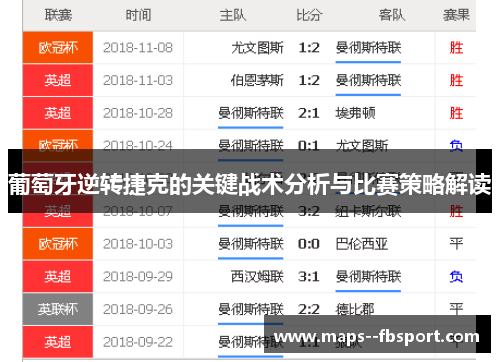Open away team 巴伦西亚
500x362 pixels.
click(362, 244)
